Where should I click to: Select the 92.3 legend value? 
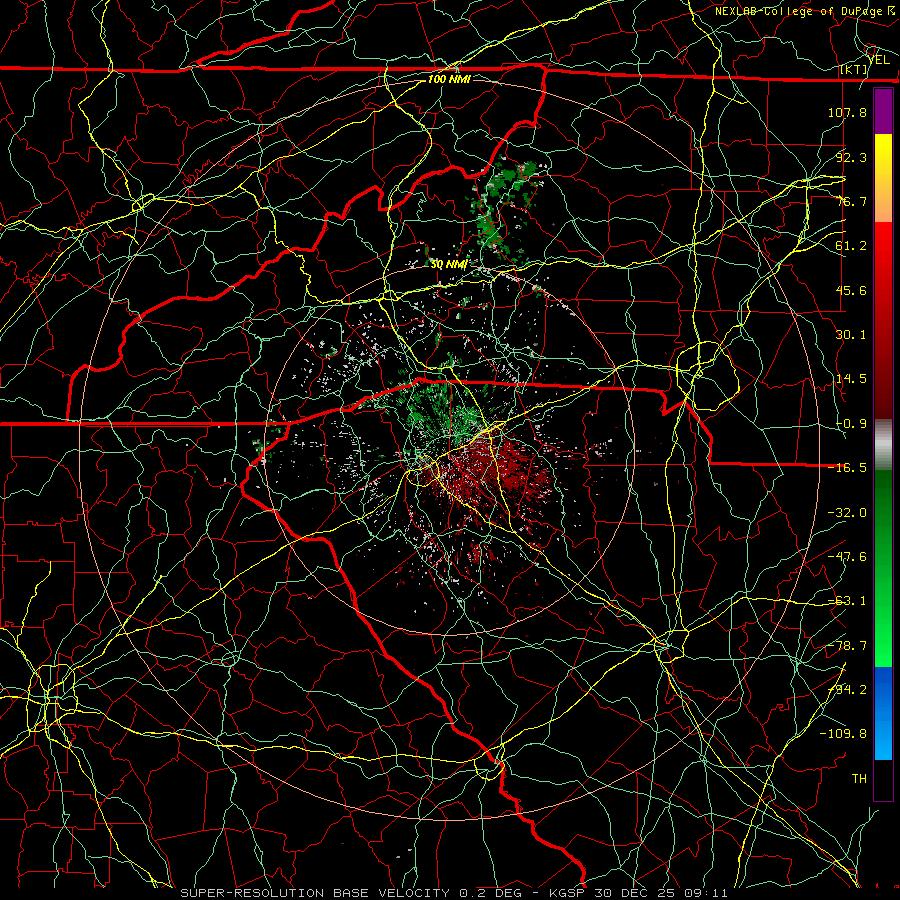(x=851, y=157)
